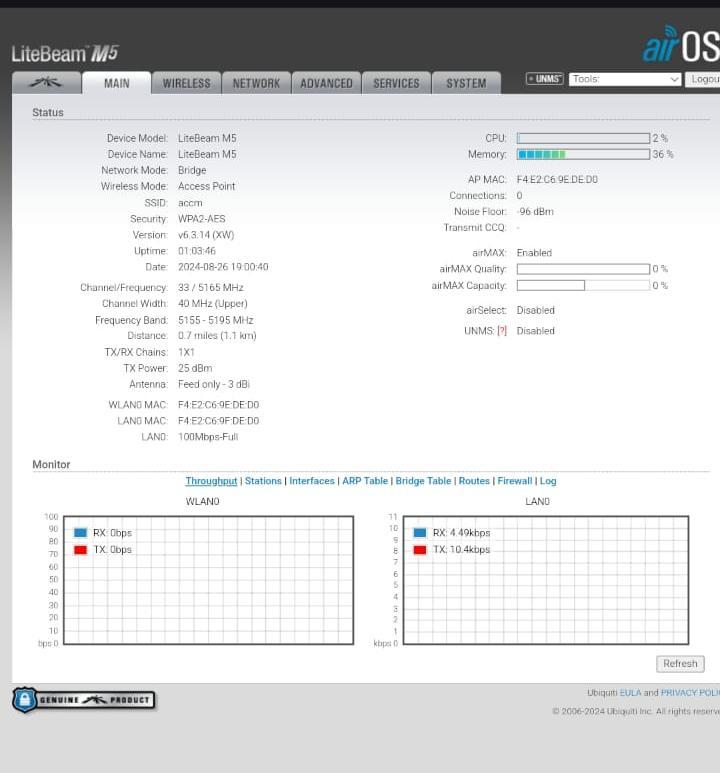The height and width of the screenshot is (773, 720).
Task: Open the Interfaces monitor link
Action: point(312,481)
